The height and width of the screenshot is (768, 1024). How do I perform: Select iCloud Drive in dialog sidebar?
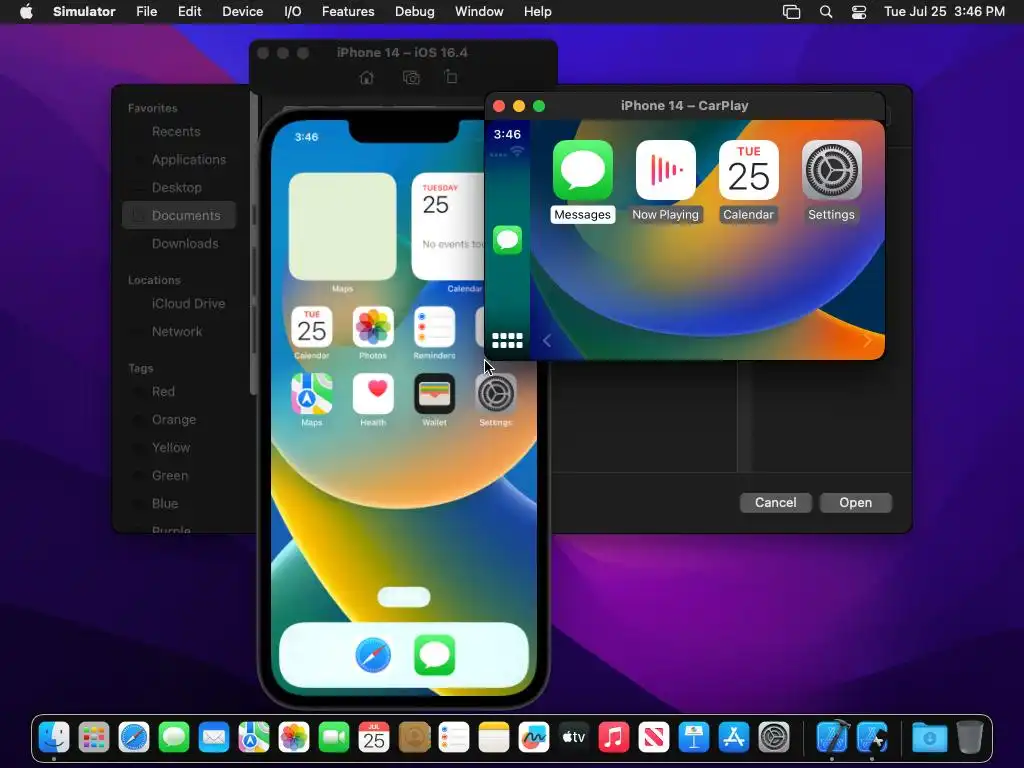coord(178,304)
